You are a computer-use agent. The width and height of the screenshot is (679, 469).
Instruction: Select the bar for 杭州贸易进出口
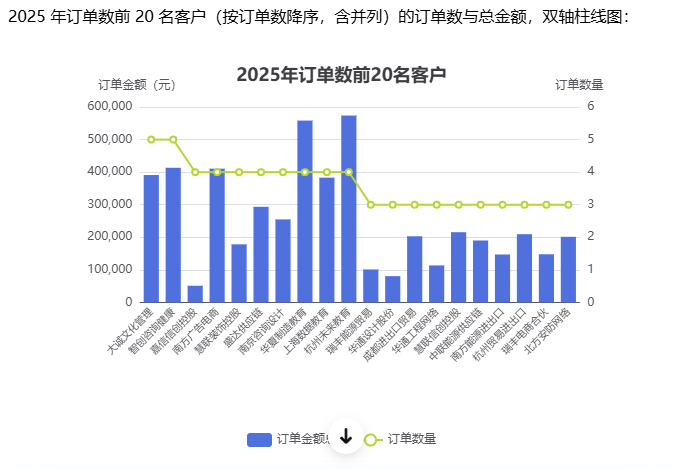pos(524,268)
